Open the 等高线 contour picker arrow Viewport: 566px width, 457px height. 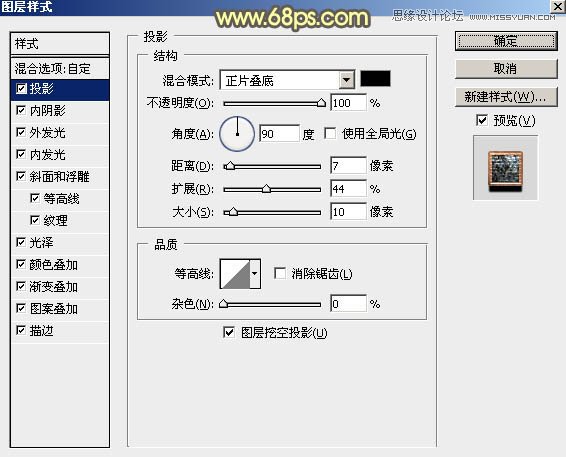click(255, 274)
